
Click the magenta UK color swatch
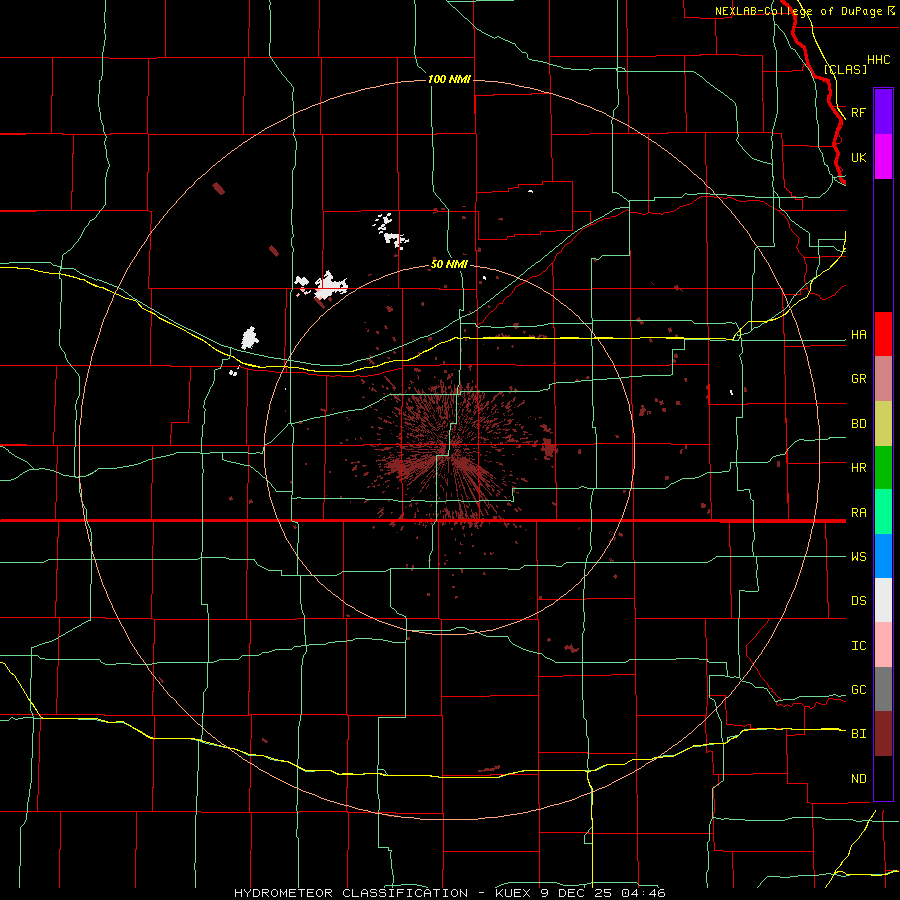click(883, 157)
